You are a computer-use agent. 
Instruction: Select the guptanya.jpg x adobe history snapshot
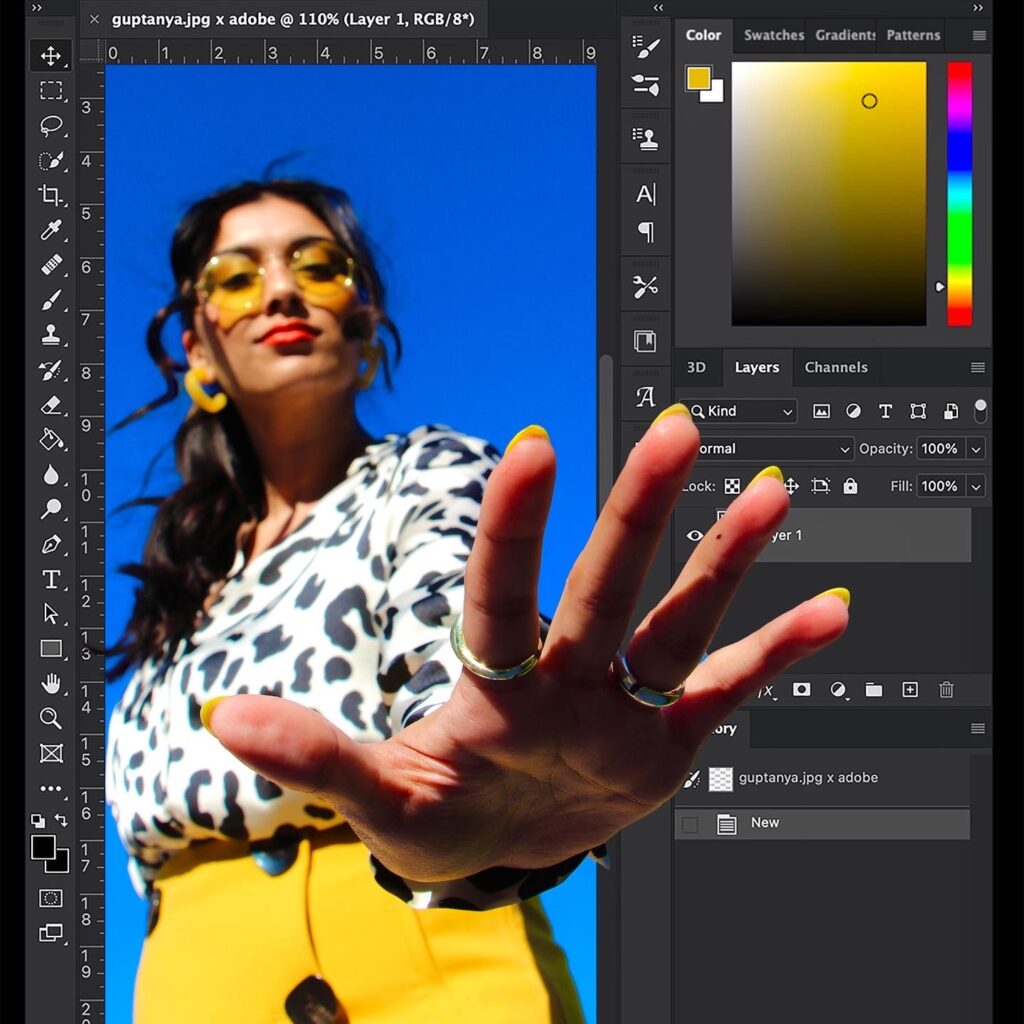pyautogui.click(x=808, y=778)
